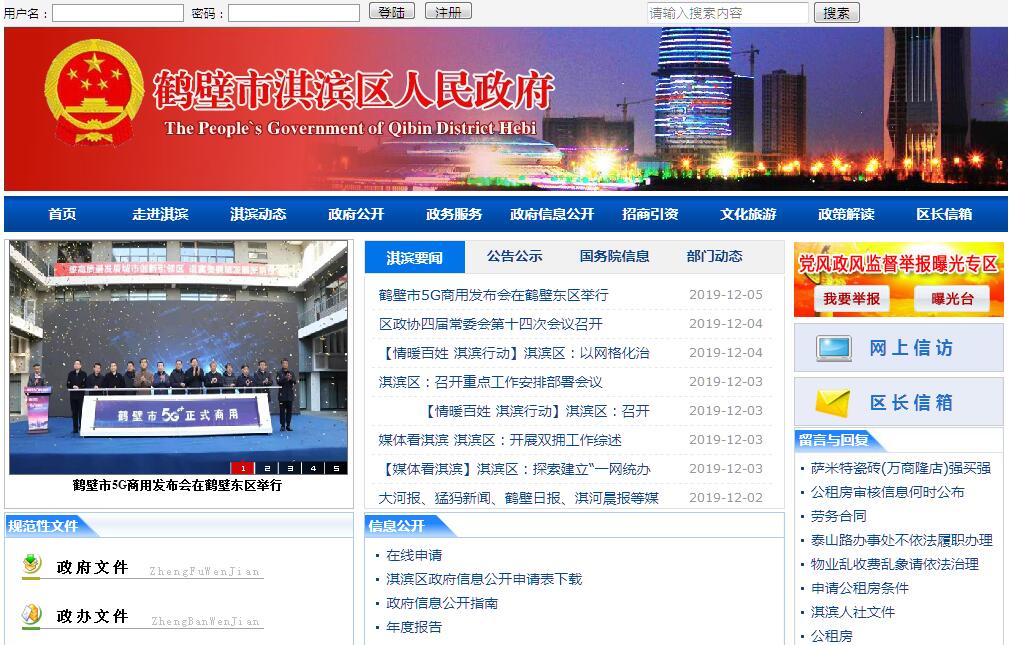This screenshot has height=645, width=1012.
Task: Open 招商引资 navigation item
Action: tap(650, 214)
